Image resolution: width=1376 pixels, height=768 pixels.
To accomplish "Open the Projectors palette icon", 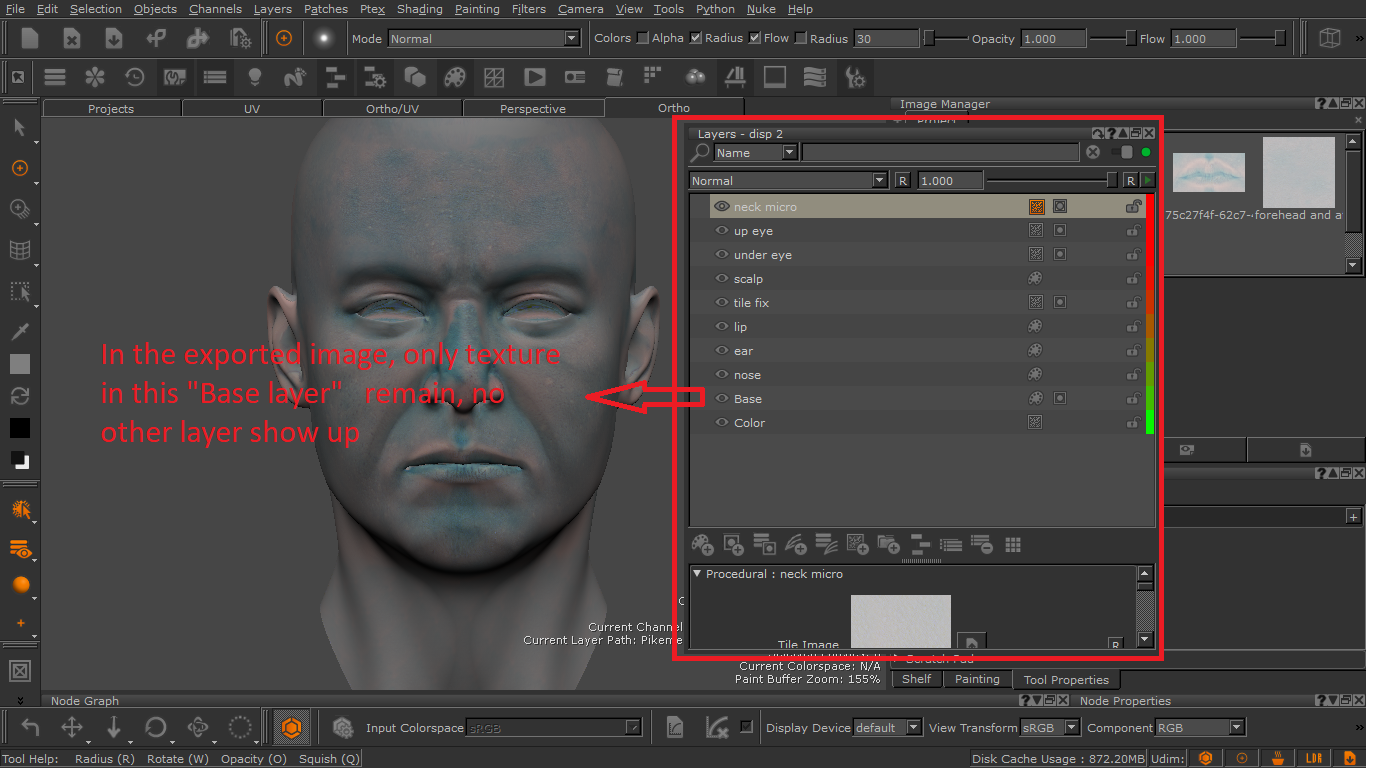I will 575,77.
